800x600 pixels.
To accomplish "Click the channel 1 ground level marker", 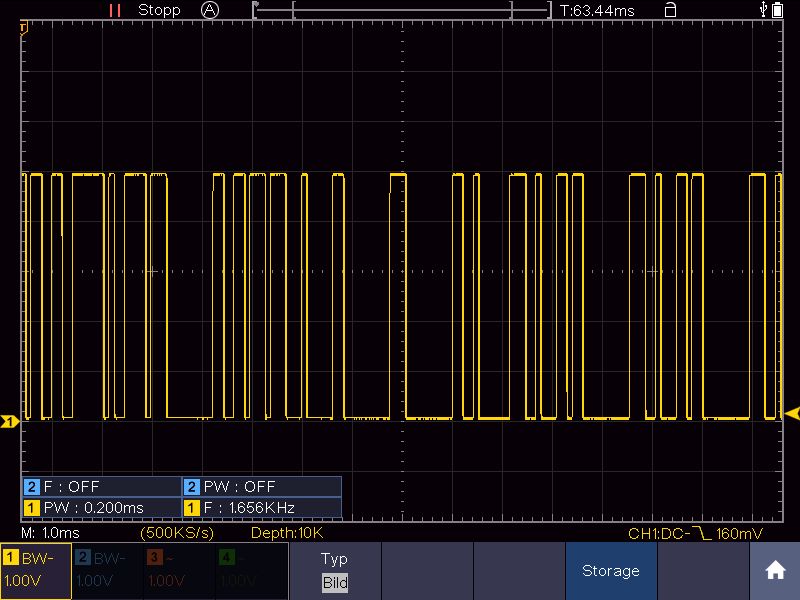I will 10,421.
